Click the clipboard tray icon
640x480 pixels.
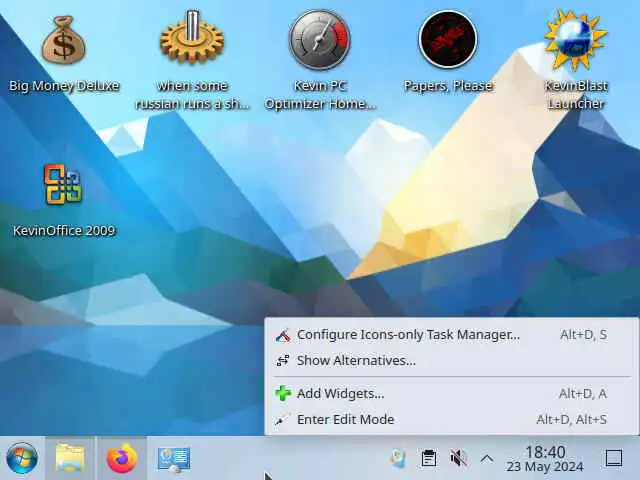(429, 458)
